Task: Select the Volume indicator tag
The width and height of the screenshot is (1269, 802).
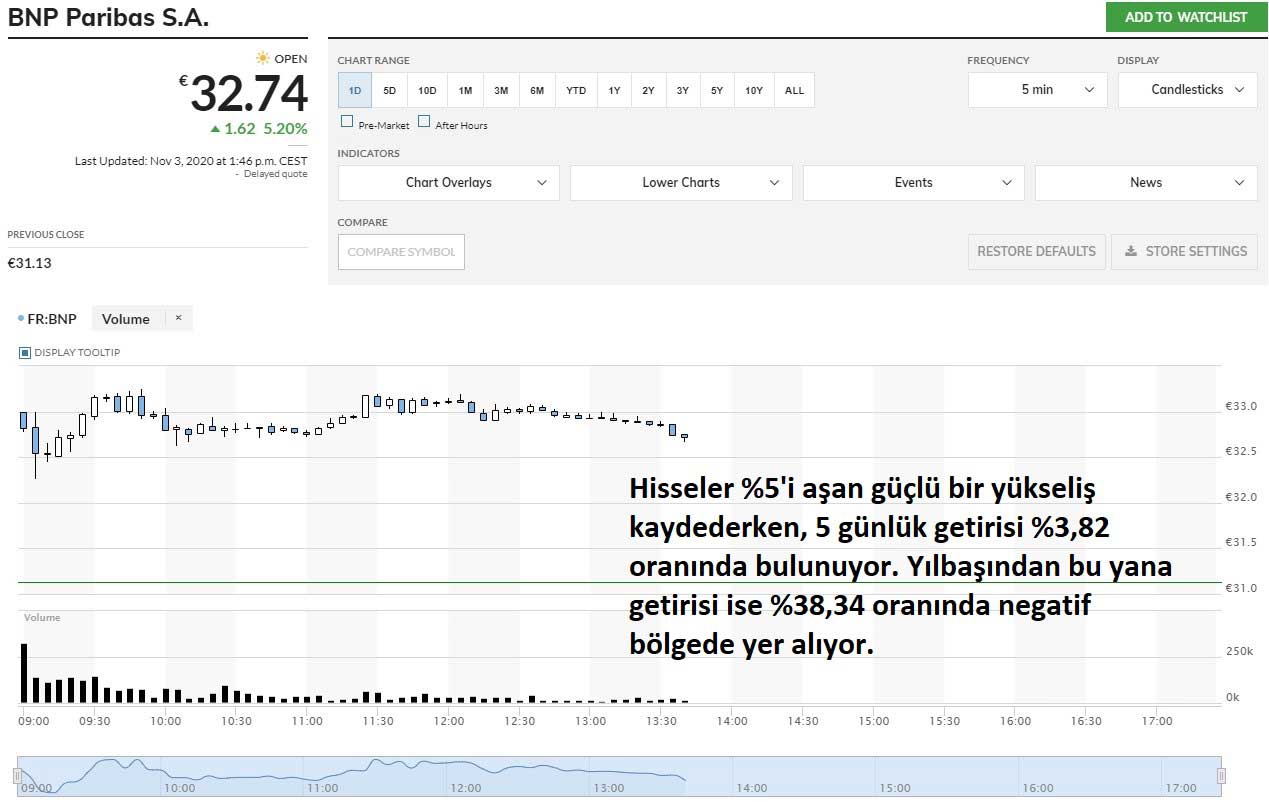Action: coord(126,319)
